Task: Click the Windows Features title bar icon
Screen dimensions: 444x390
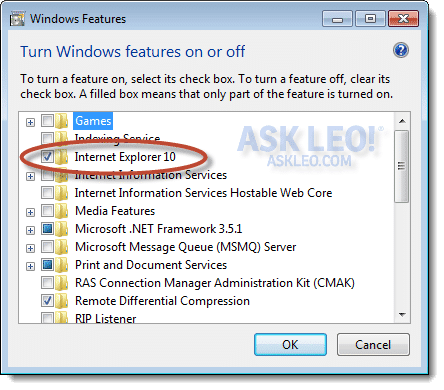Action: 17,19
